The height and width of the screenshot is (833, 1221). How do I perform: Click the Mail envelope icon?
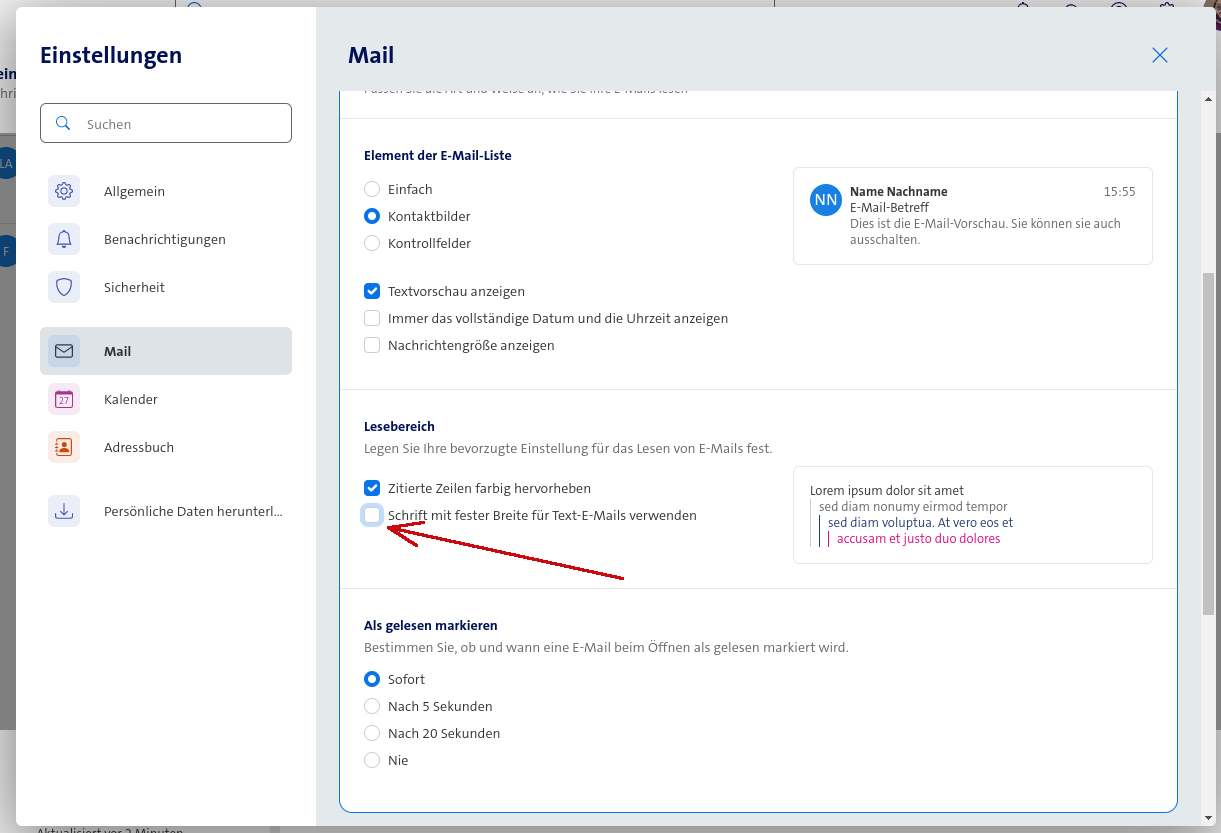(x=64, y=351)
